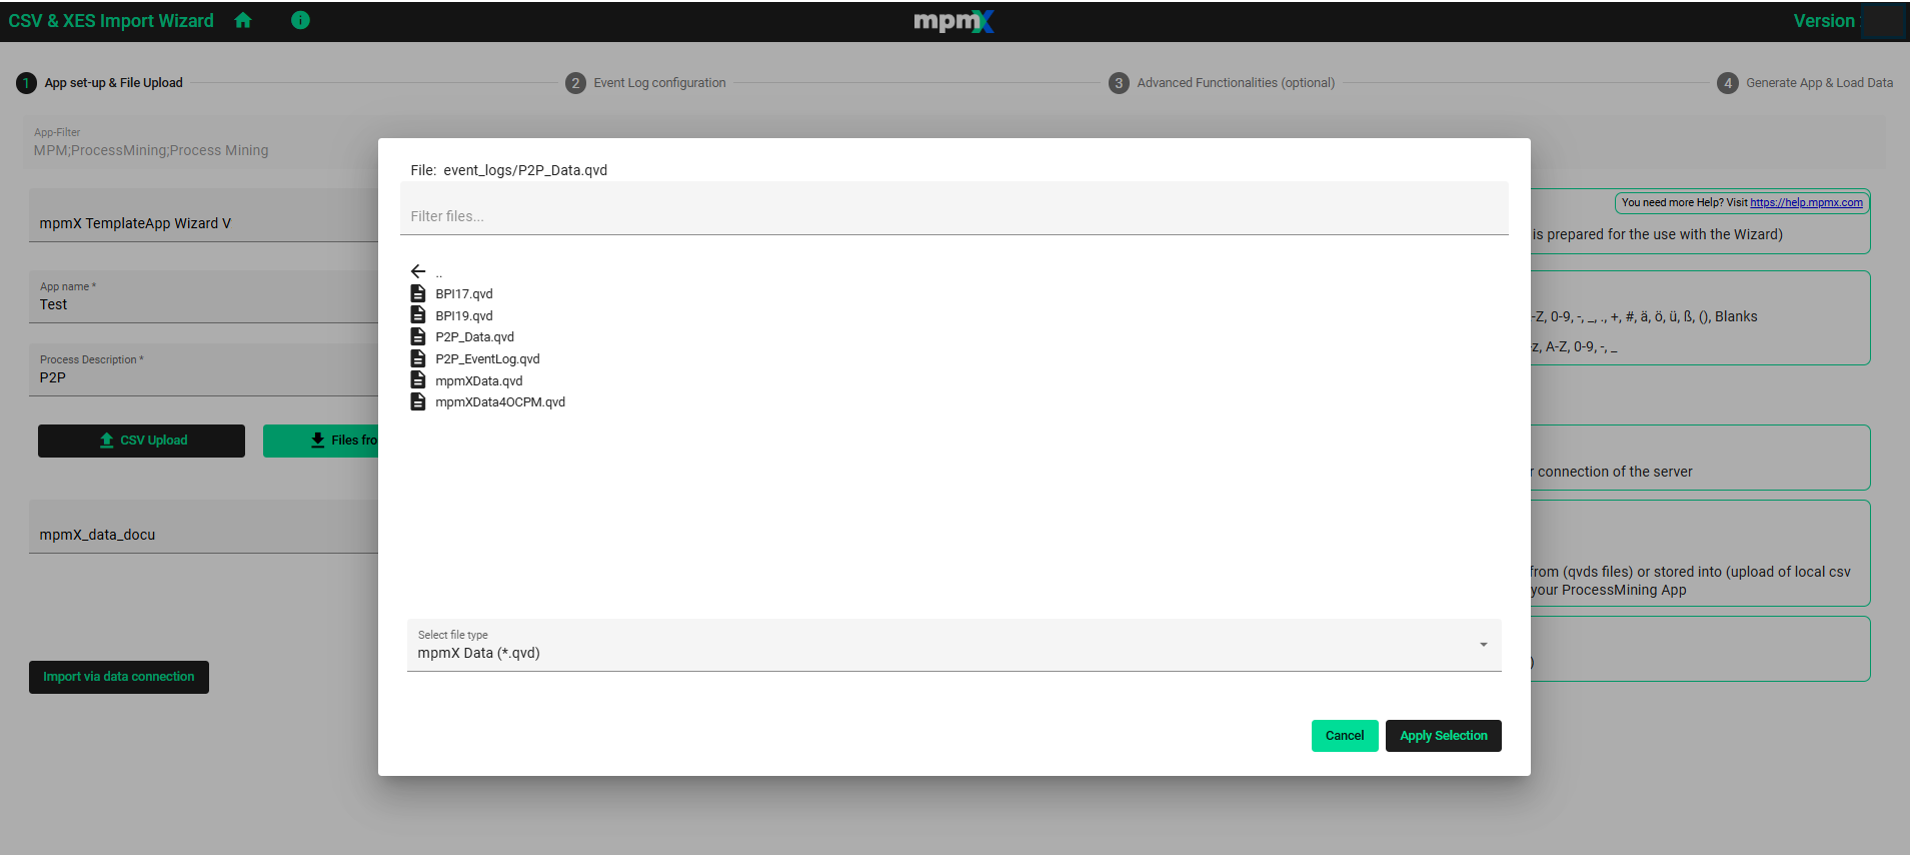Choose P2P_Data.qvd in file list

475,337
